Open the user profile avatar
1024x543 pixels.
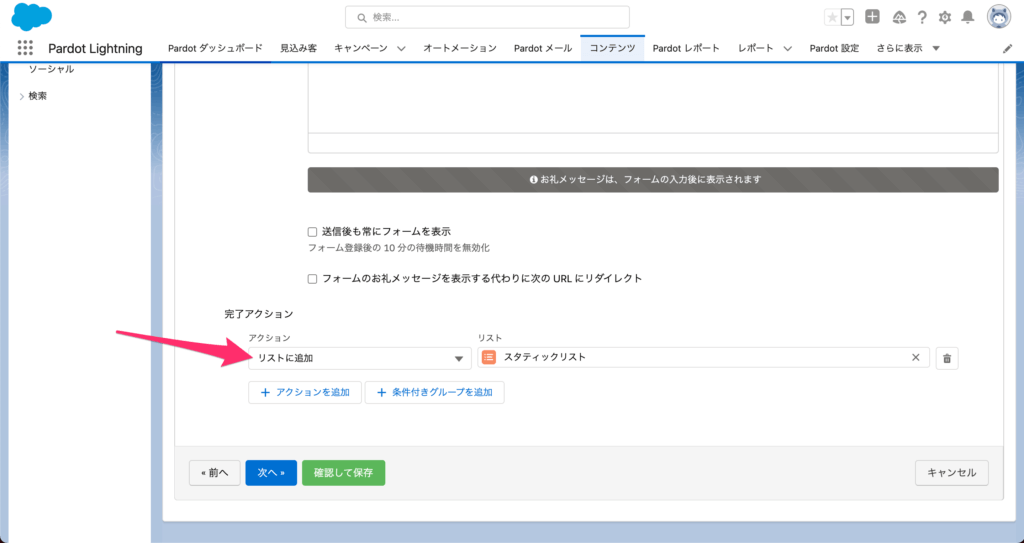(999, 17)
